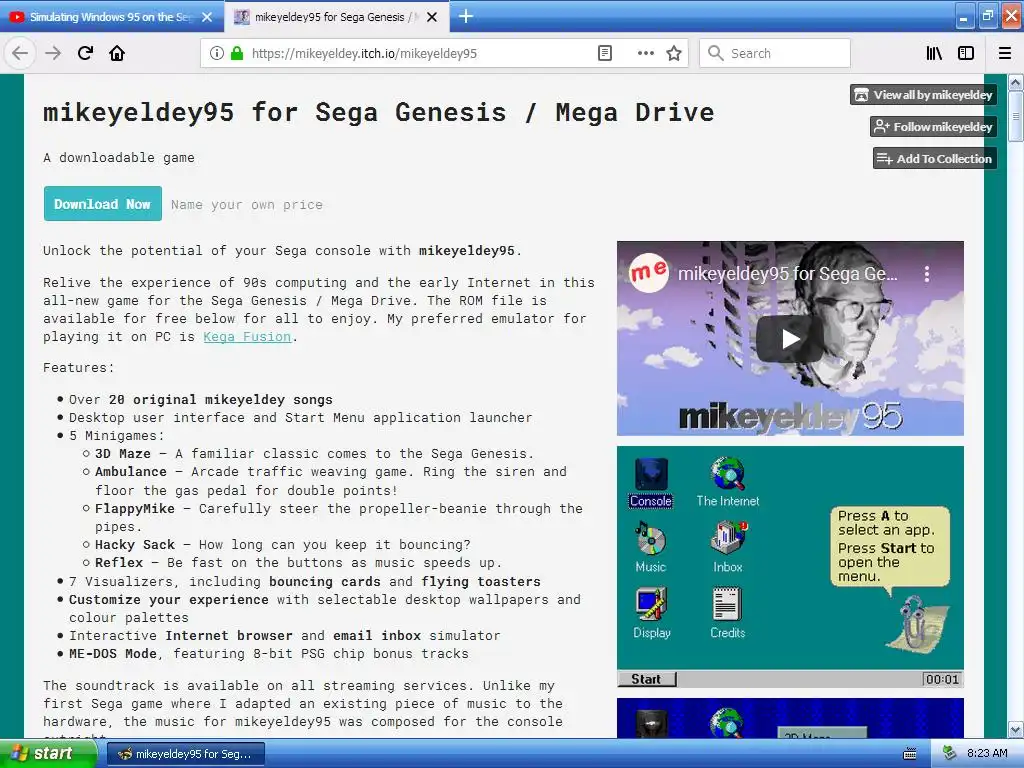Show sidebars icon in toolbar
Screen dimensions: 1024x768
(966, 54)
